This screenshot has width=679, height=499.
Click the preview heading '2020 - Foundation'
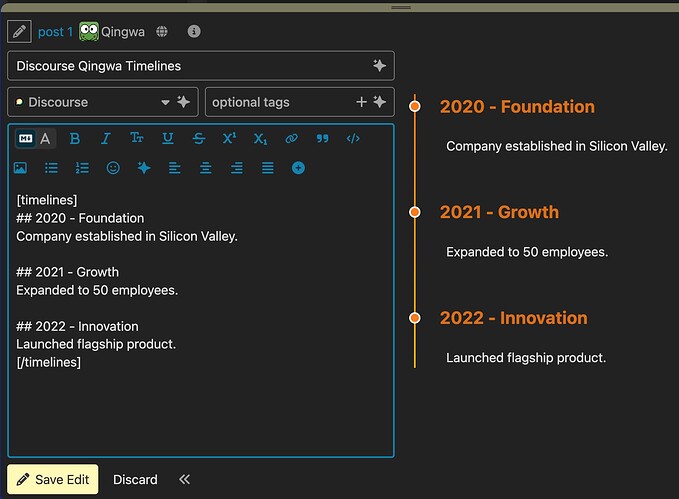click(x=517, y=107)
